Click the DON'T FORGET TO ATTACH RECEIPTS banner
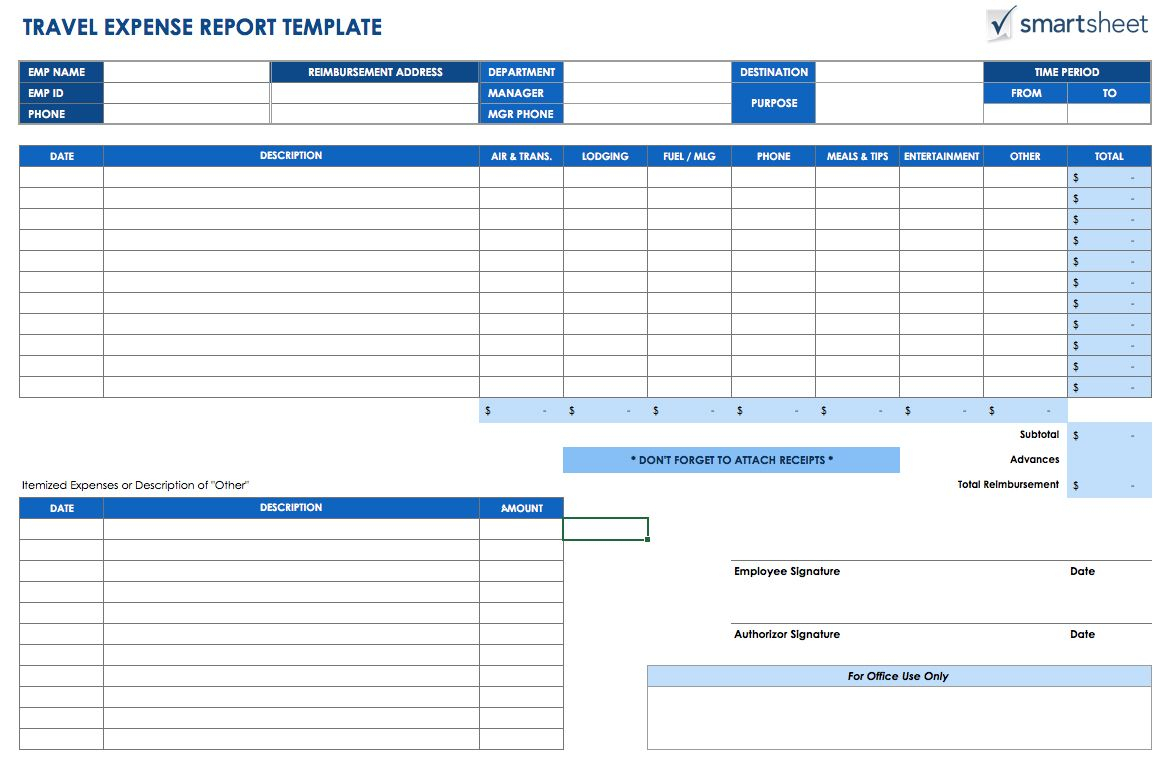Screen dimensions: 1171x767 [x=731, y=460]
